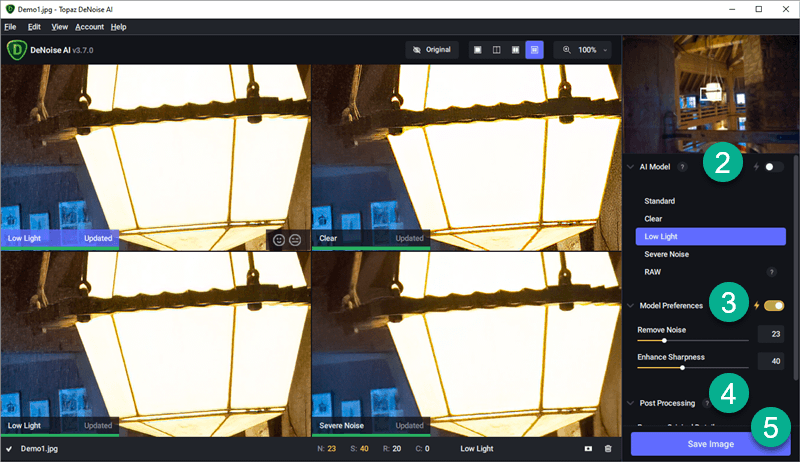Disable the Model Preferences auto toggle

point(774,305)
